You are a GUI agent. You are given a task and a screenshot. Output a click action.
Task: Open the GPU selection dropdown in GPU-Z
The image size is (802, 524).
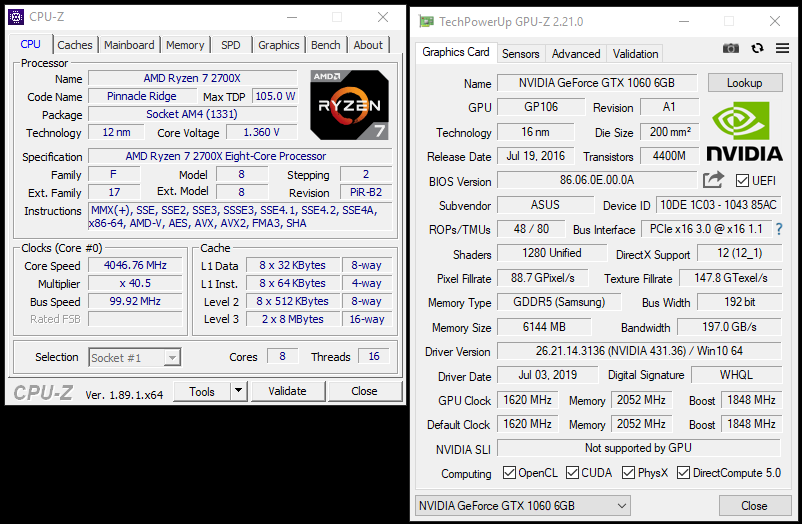pos(522,506)
